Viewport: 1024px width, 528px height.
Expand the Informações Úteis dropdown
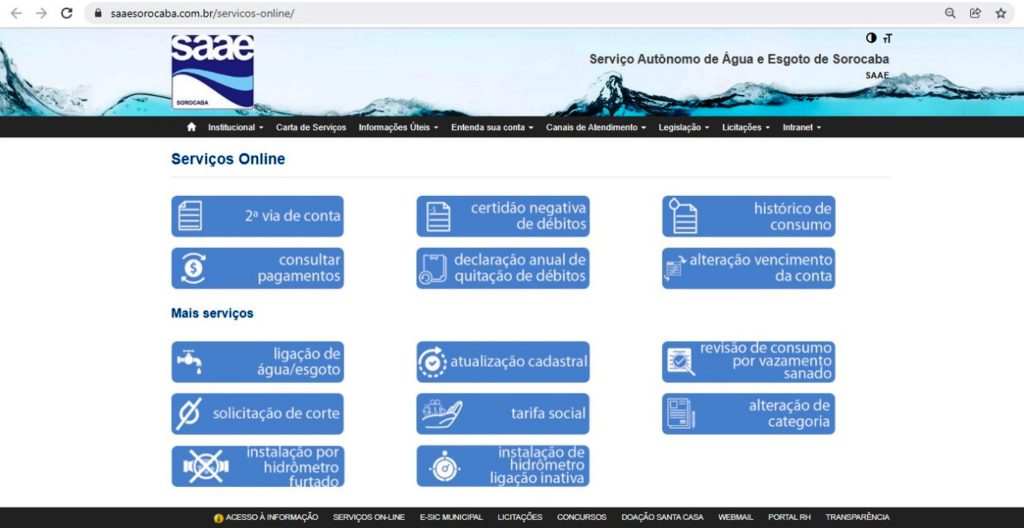pos(398,128)
